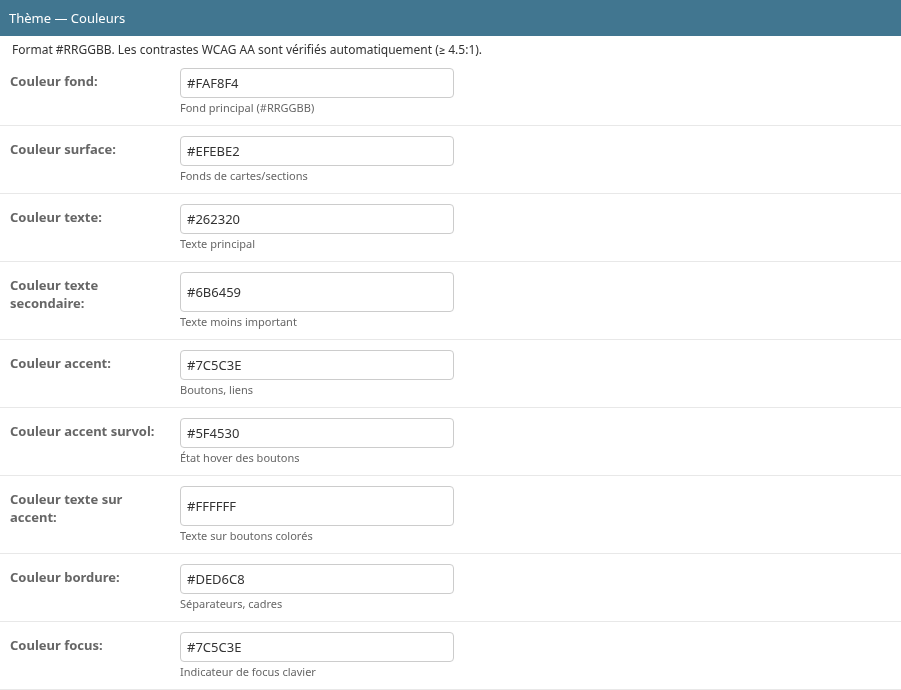Click the 'Couleur texte sur accent:' label
The width and height of the screenshot is (901, 690).
66,508
